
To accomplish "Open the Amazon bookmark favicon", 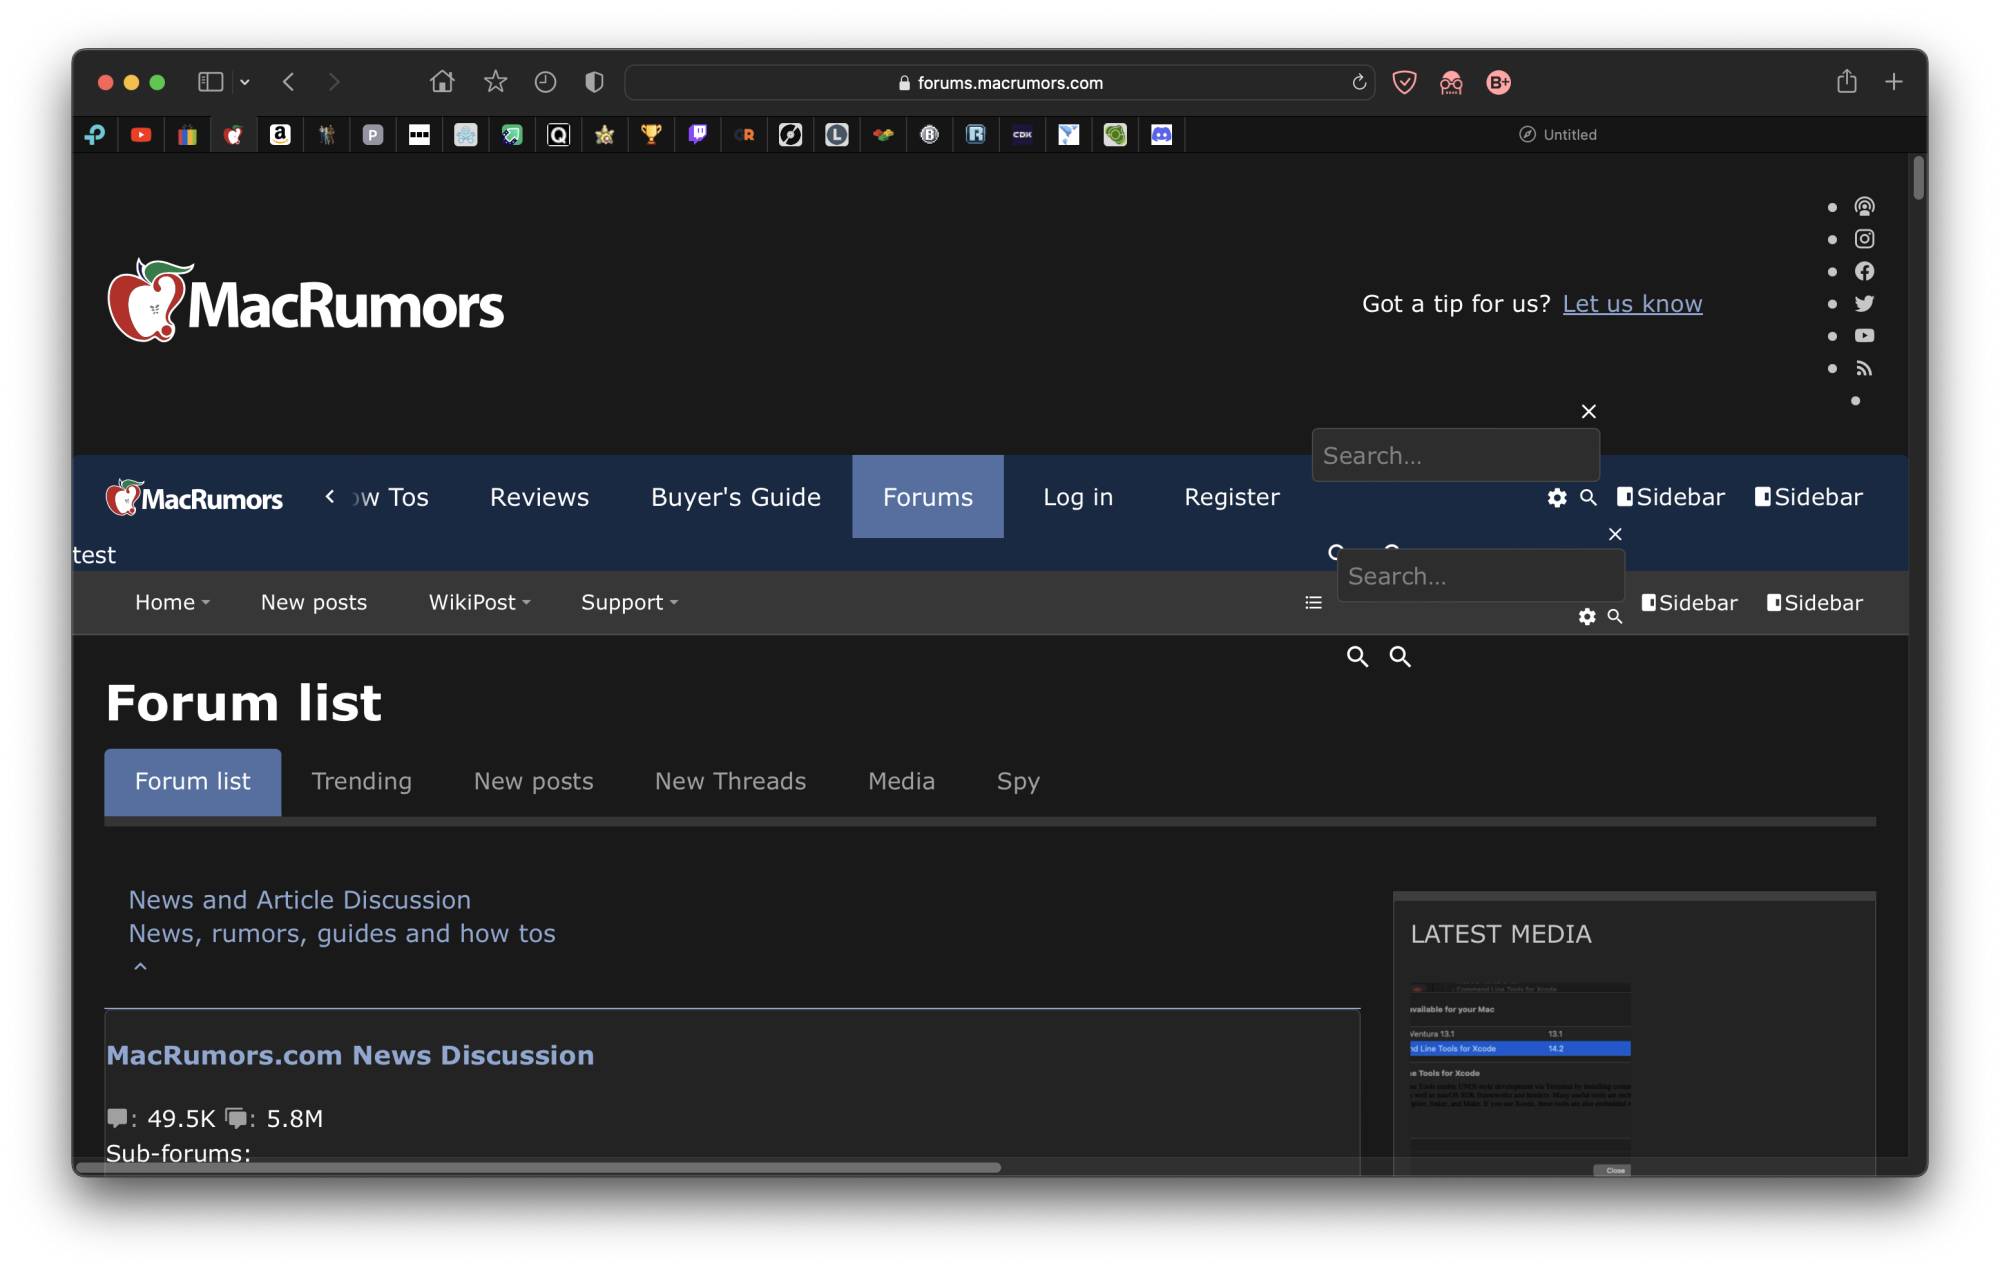I will point(280,135).
